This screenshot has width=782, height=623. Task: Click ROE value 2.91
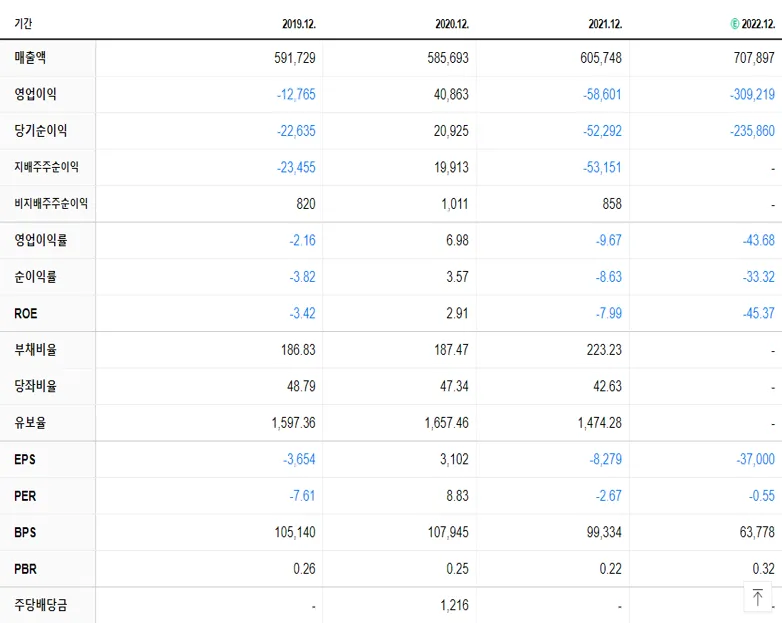(457, 313)
